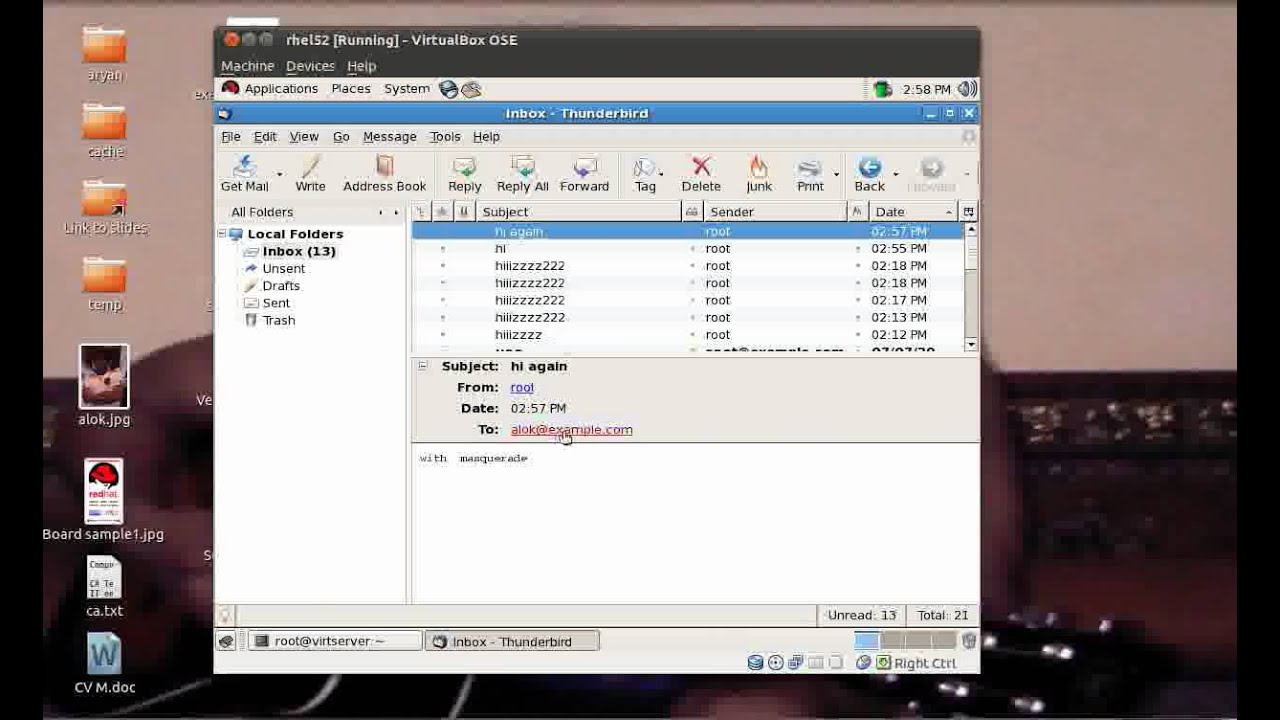This screenshot has height=720, width=1280.
Task: Open the Back history dropdown arrow
Action: [895, 173]
